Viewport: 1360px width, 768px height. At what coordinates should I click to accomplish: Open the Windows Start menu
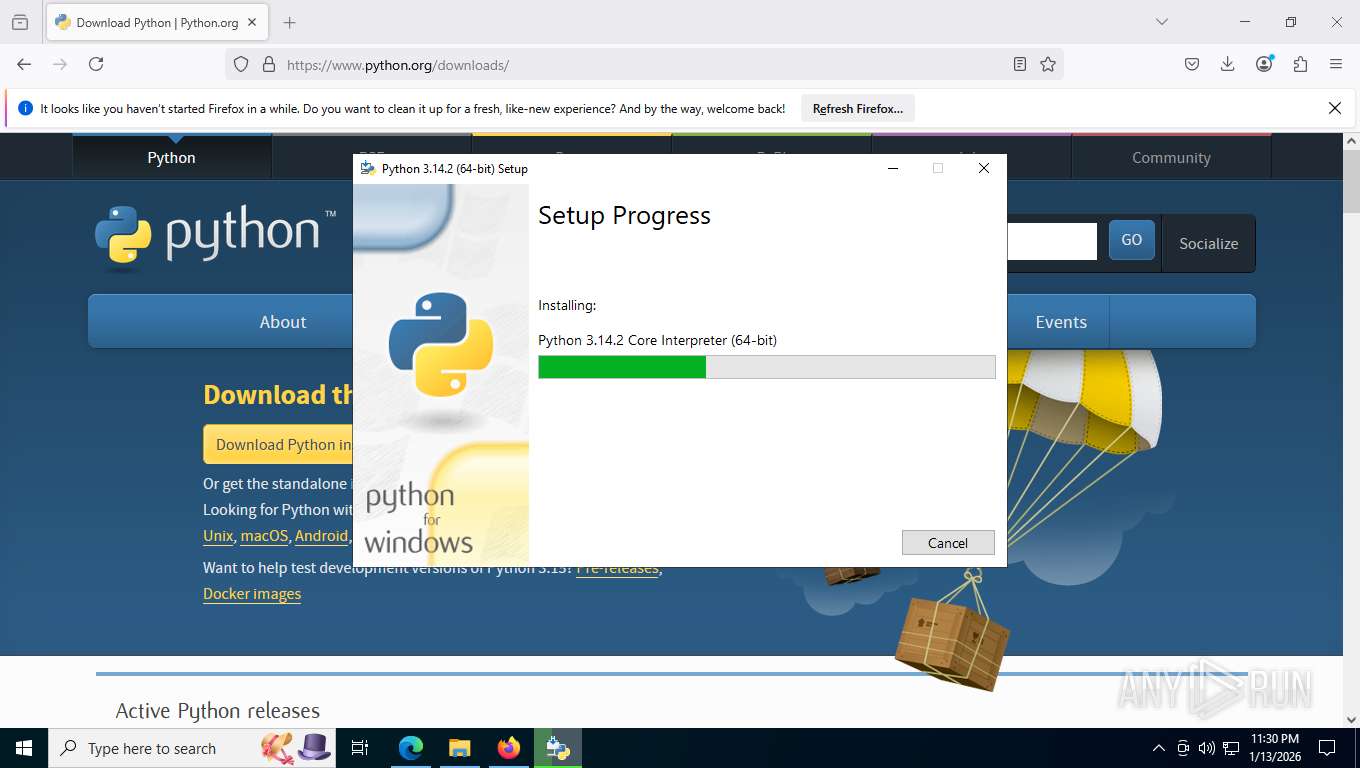point(24,748)
